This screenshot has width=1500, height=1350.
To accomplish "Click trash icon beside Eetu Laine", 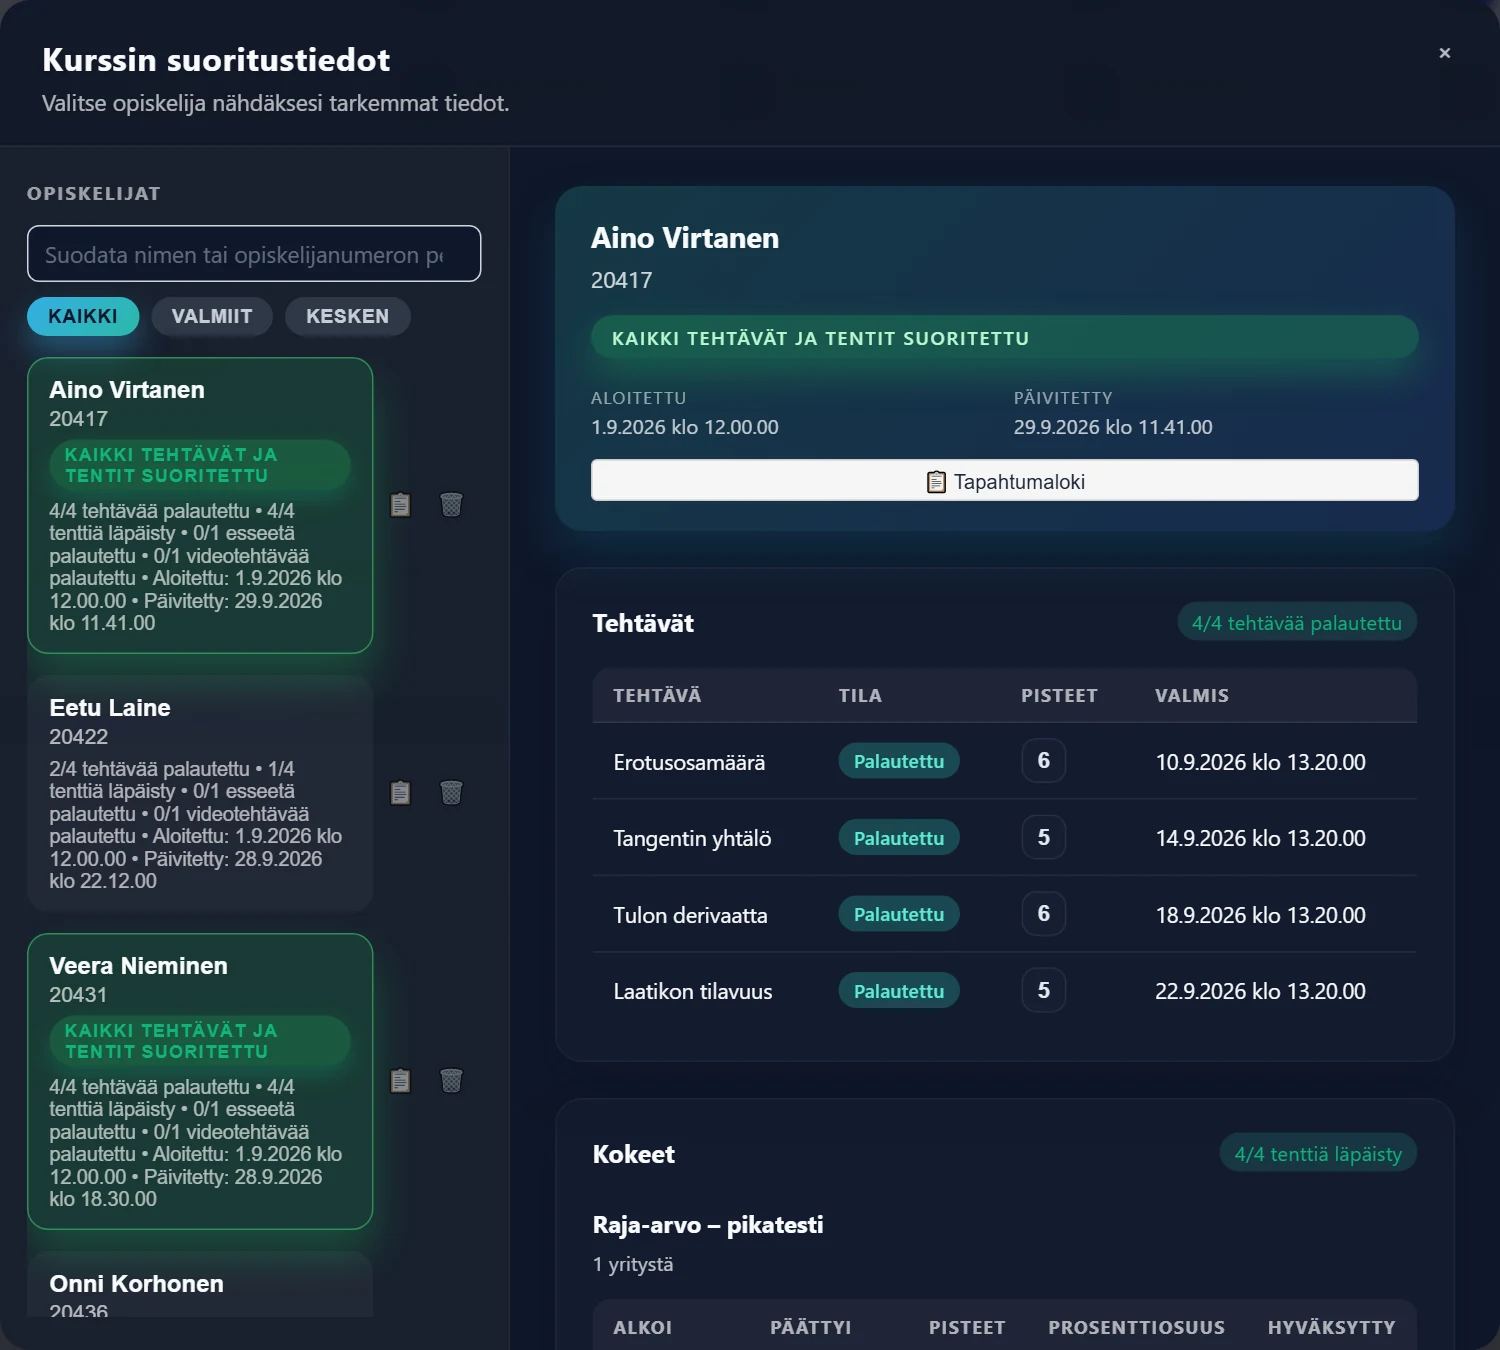I will pyautogui.click(x=451, y=793).
